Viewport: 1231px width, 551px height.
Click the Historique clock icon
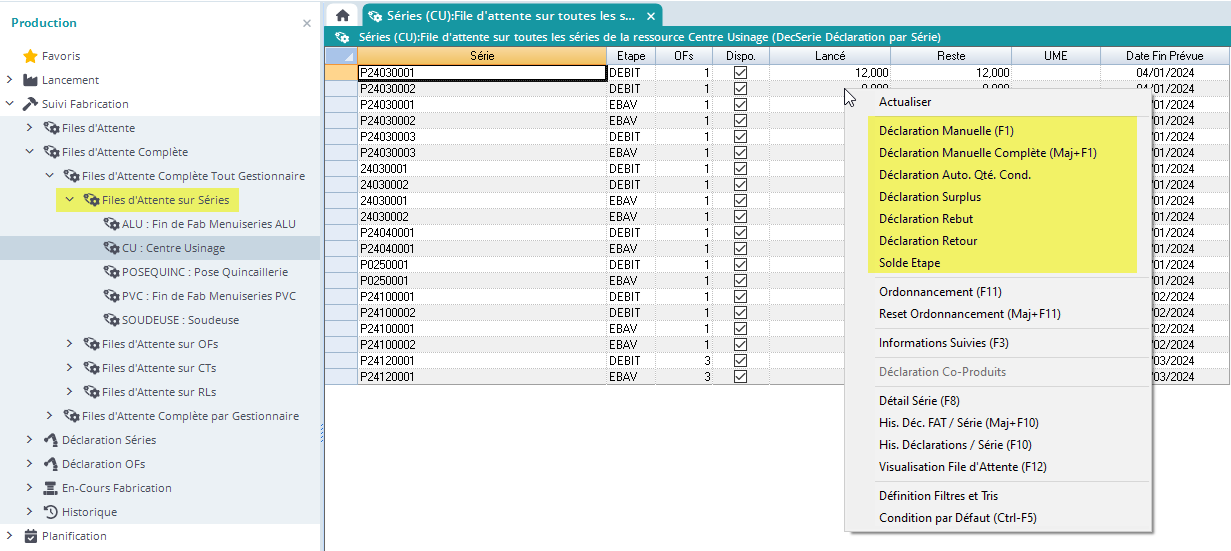50,512
